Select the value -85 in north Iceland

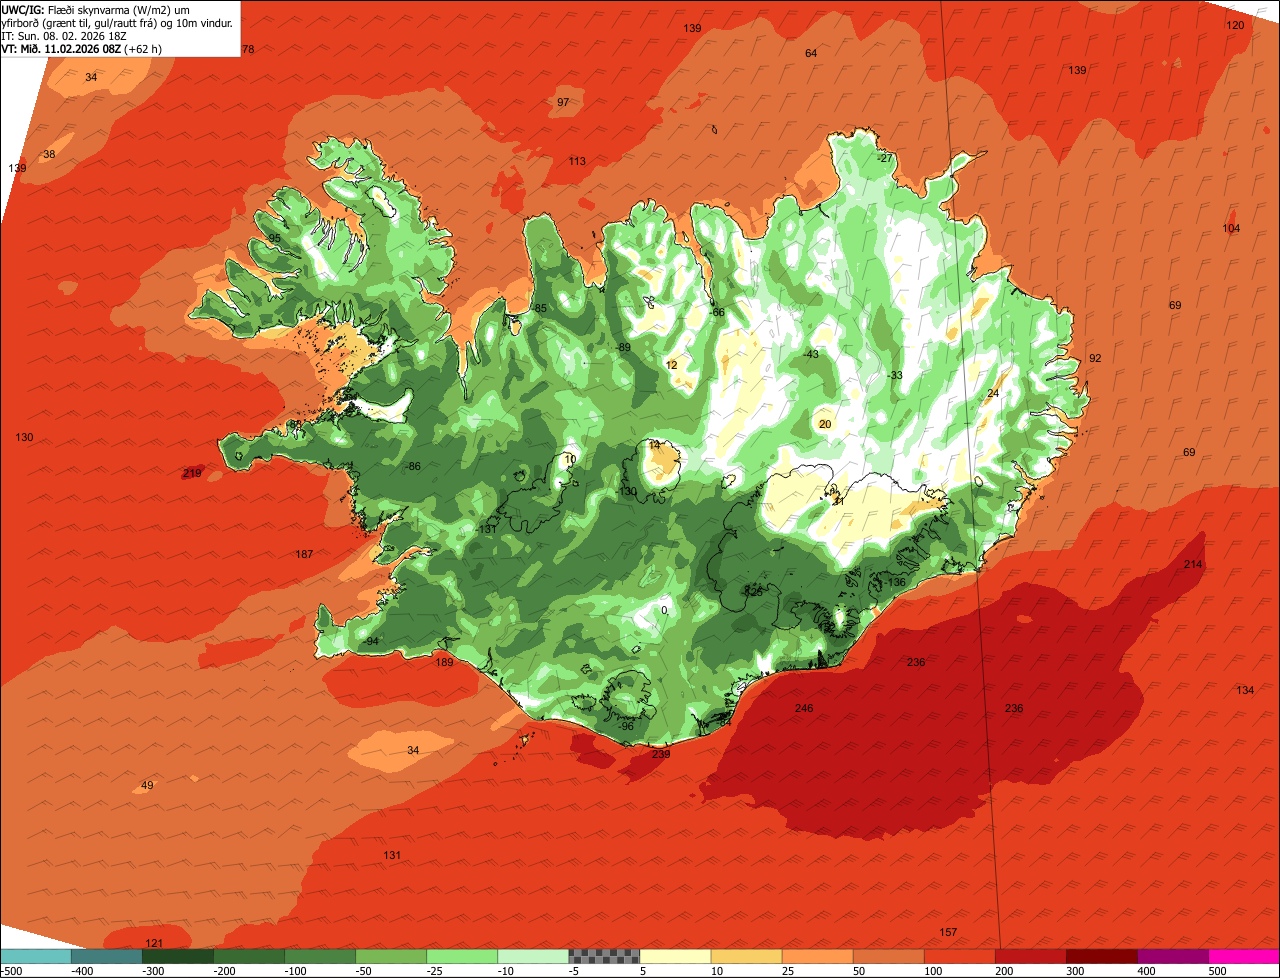click(x=539, y=308)
